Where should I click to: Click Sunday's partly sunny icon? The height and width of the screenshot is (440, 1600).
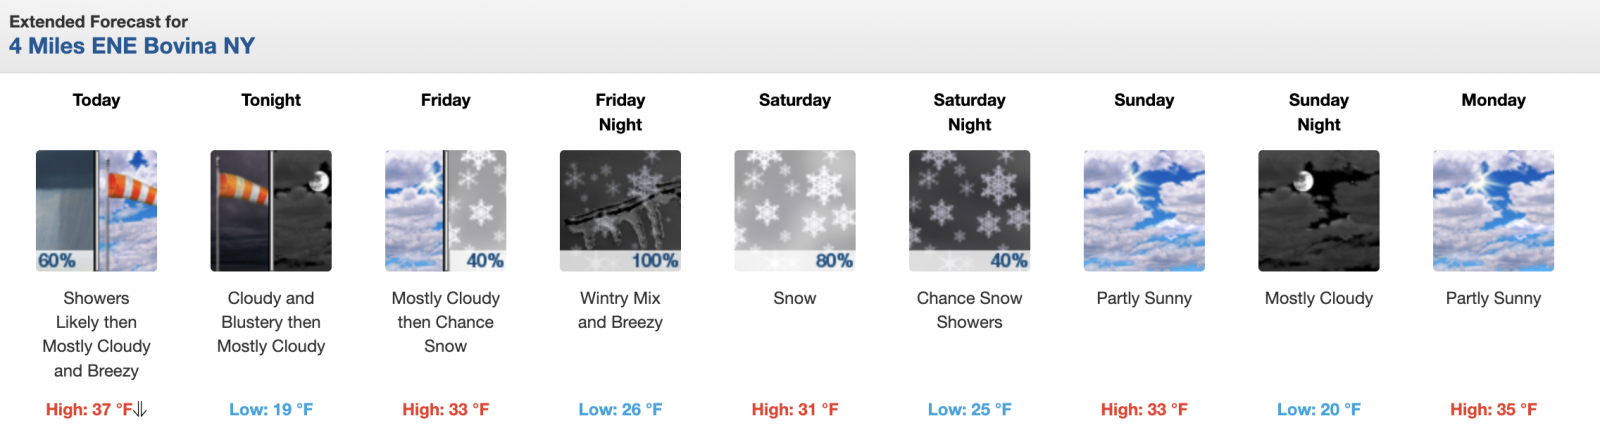(x=1144, y=211)
